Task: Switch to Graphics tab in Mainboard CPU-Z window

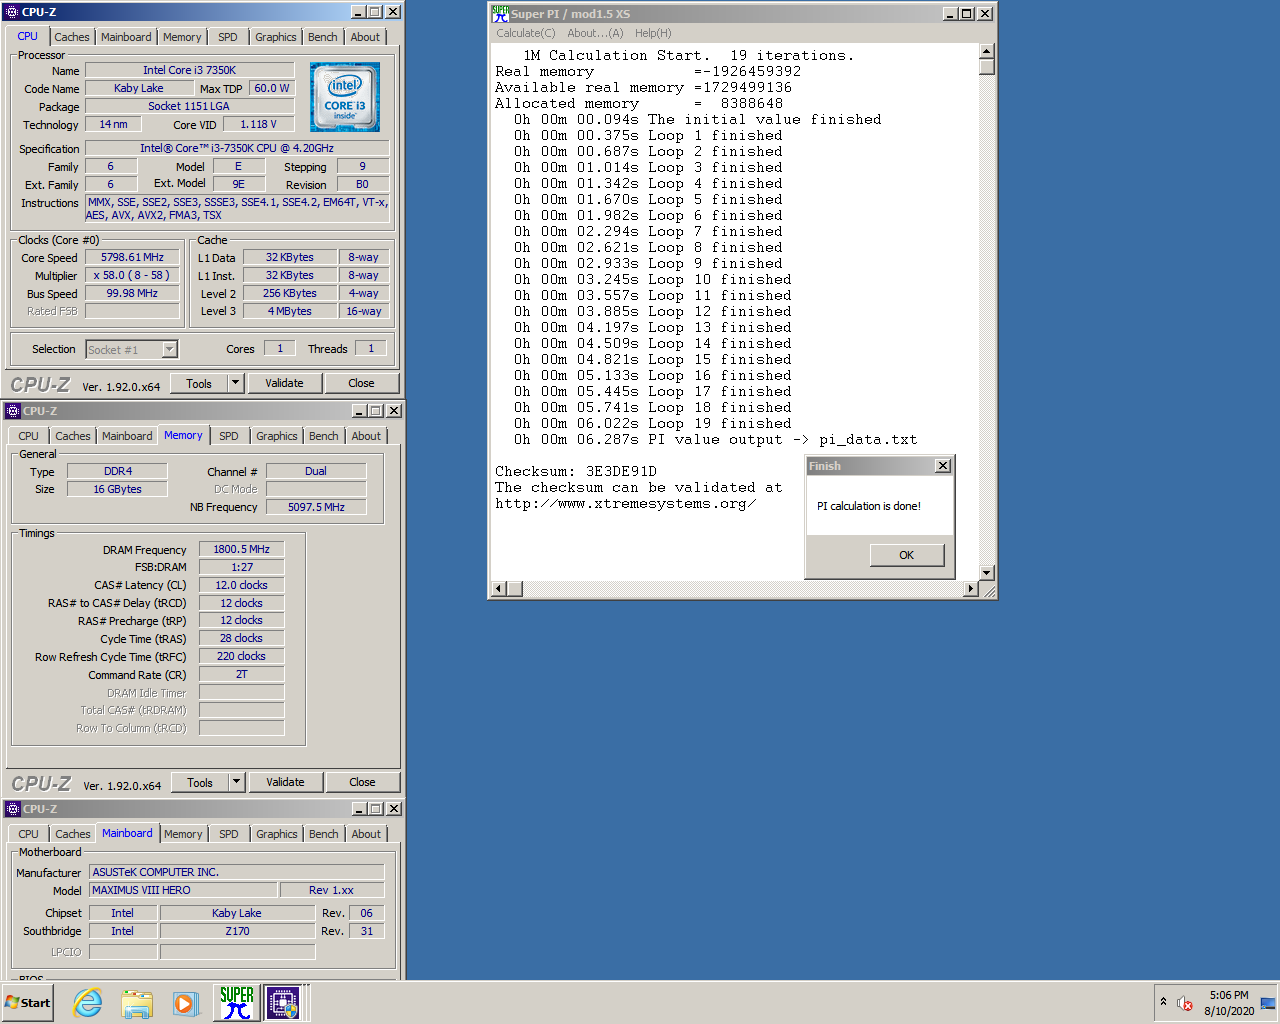Action: click(x=277, y=834)
